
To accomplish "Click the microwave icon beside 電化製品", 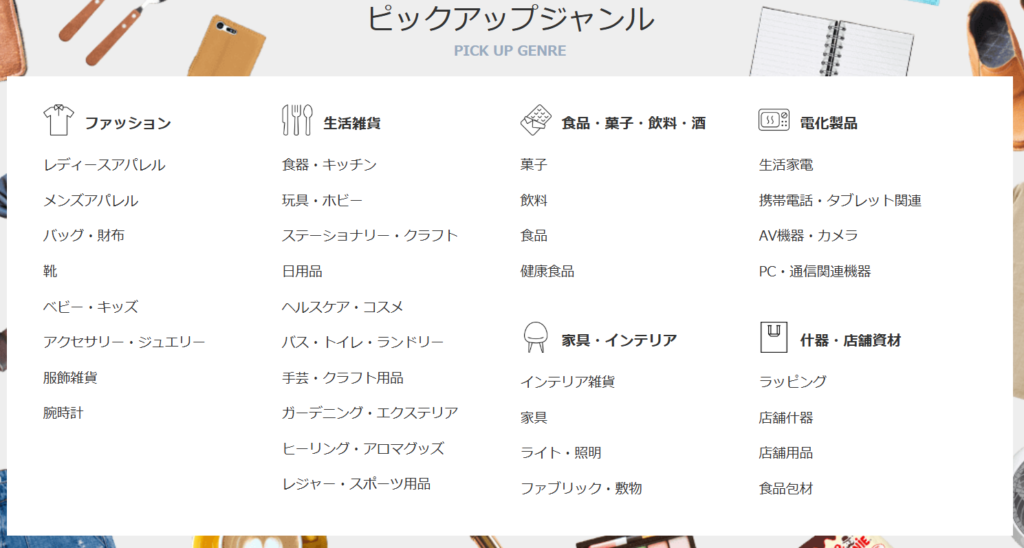I will click(773, 121).
